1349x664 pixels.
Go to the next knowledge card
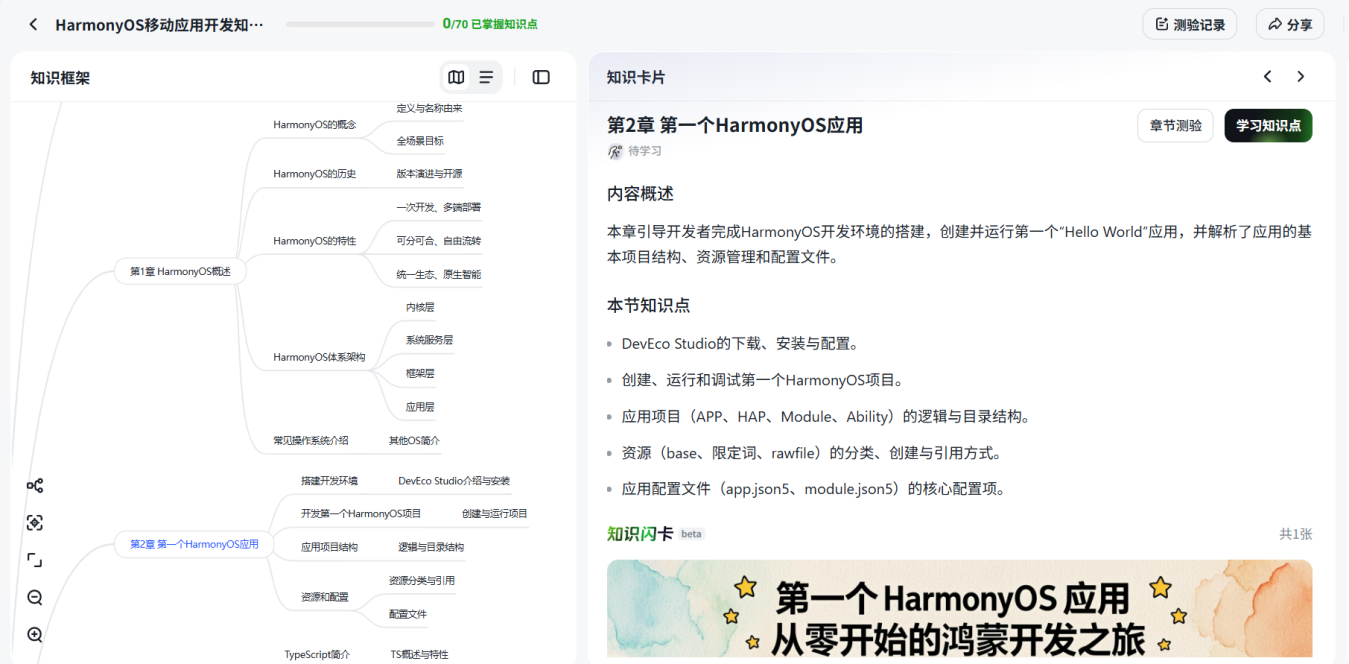tap(1301, 77)
